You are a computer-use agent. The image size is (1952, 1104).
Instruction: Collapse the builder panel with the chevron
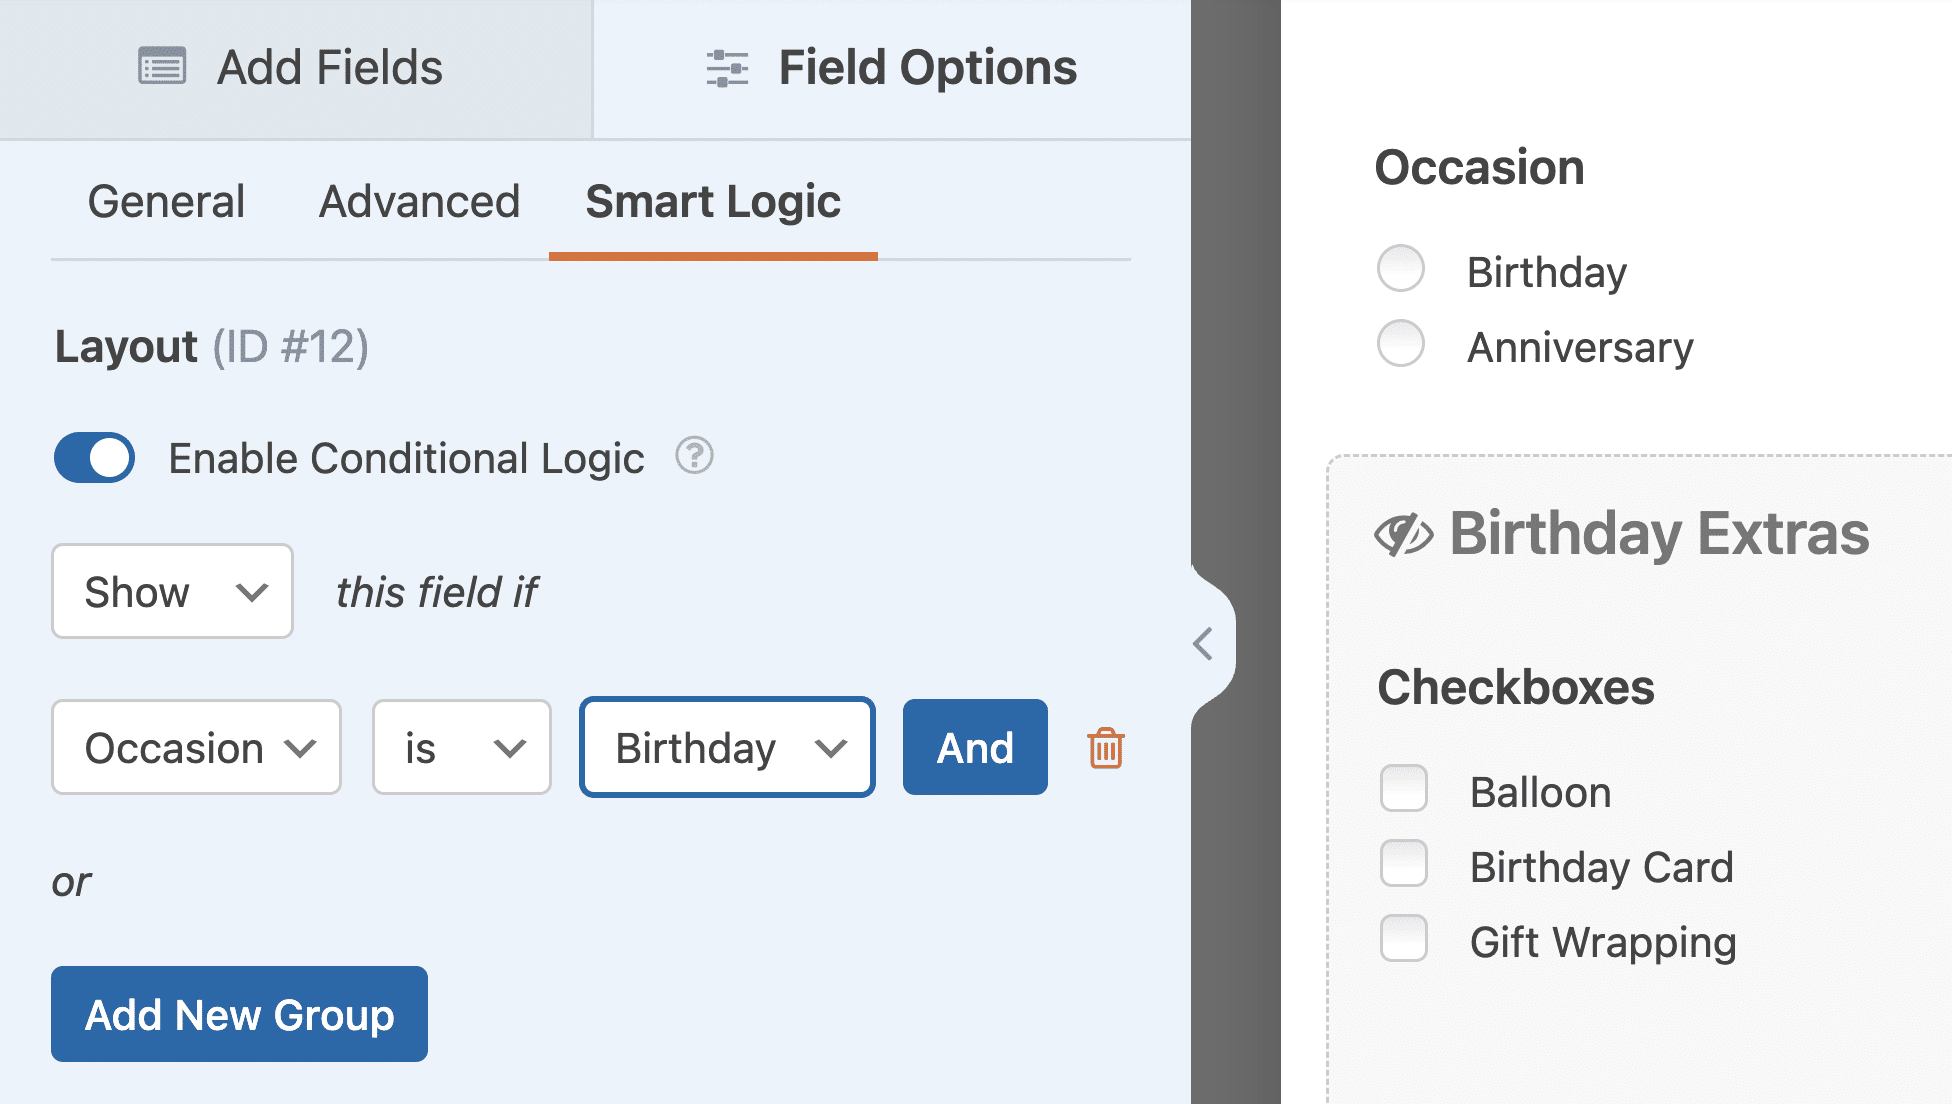[x=1204, y=645]
